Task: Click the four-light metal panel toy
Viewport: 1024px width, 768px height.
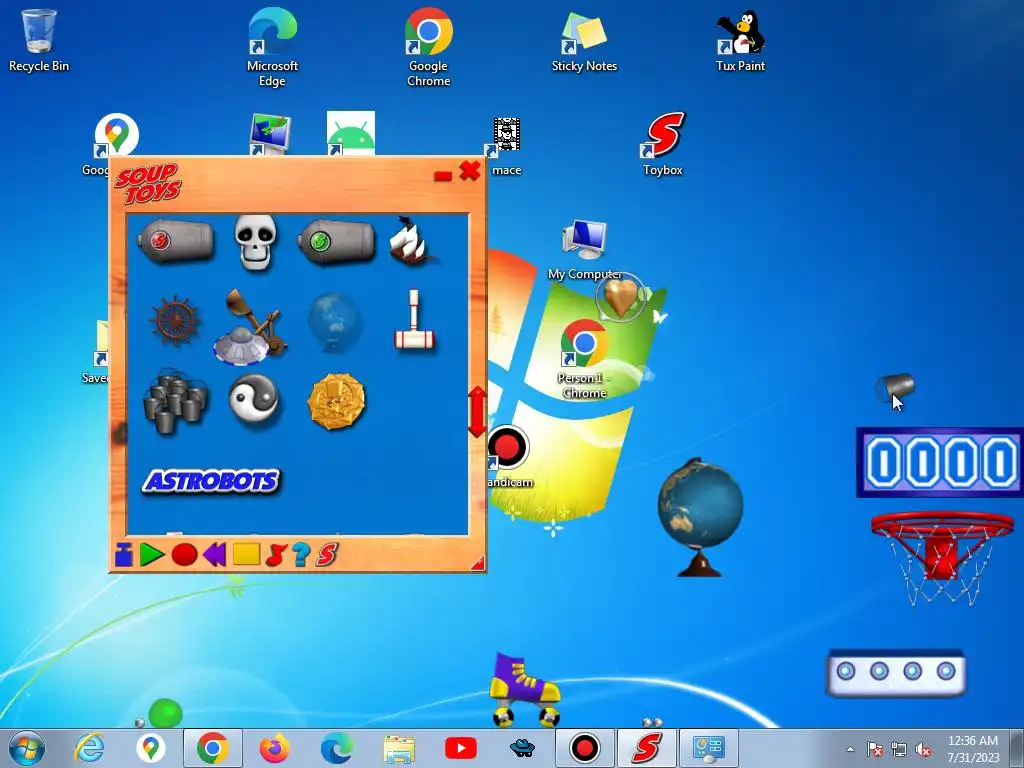Action: coord(895,673)
